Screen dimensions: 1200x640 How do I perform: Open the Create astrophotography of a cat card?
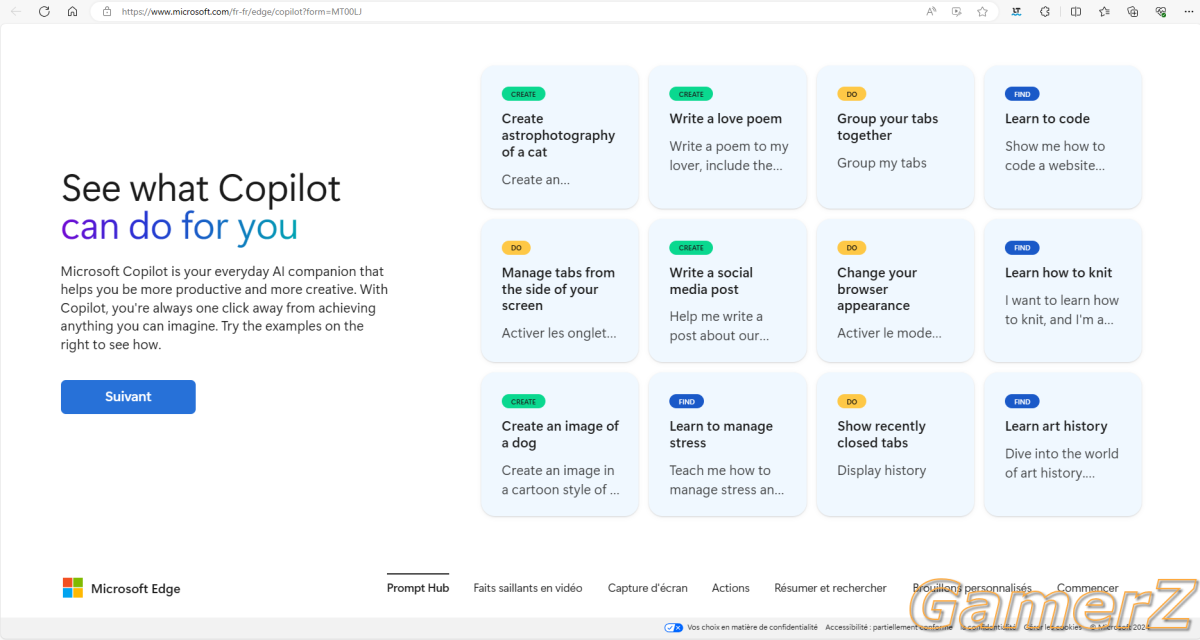(x=560, y=137)
